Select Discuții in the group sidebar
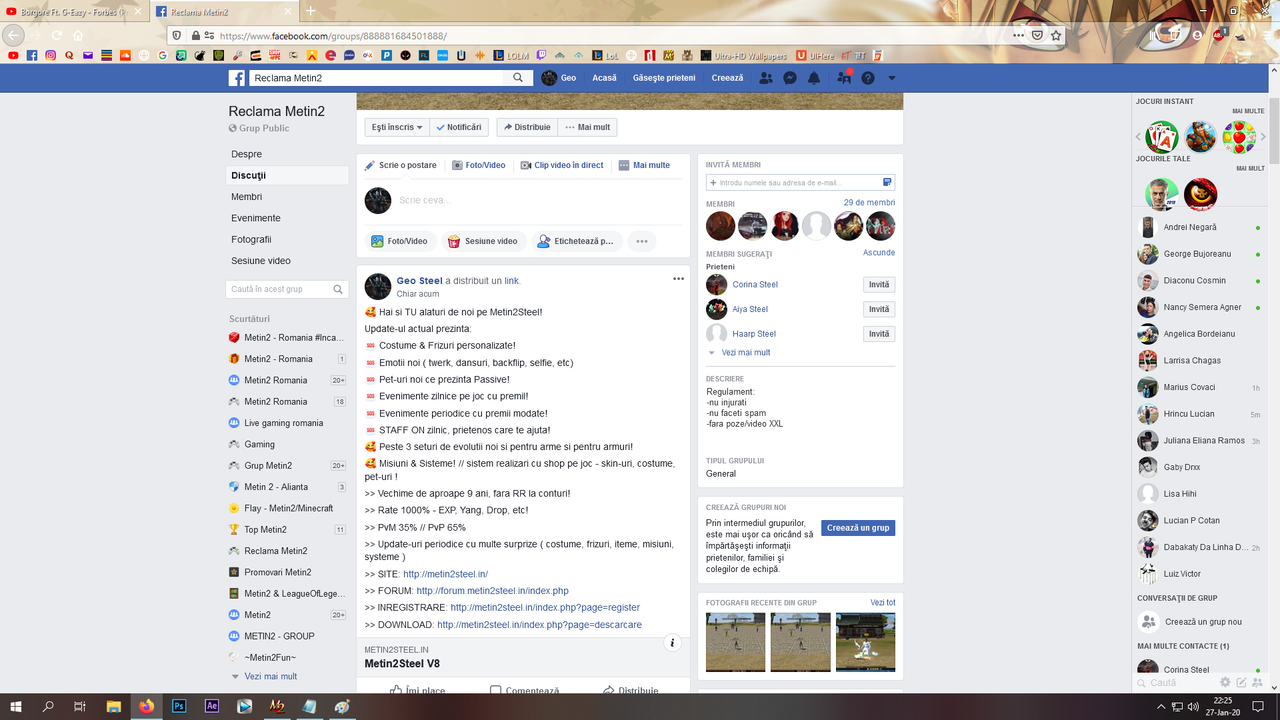This screenshot has height=720, width=1280. click(287, 175)
